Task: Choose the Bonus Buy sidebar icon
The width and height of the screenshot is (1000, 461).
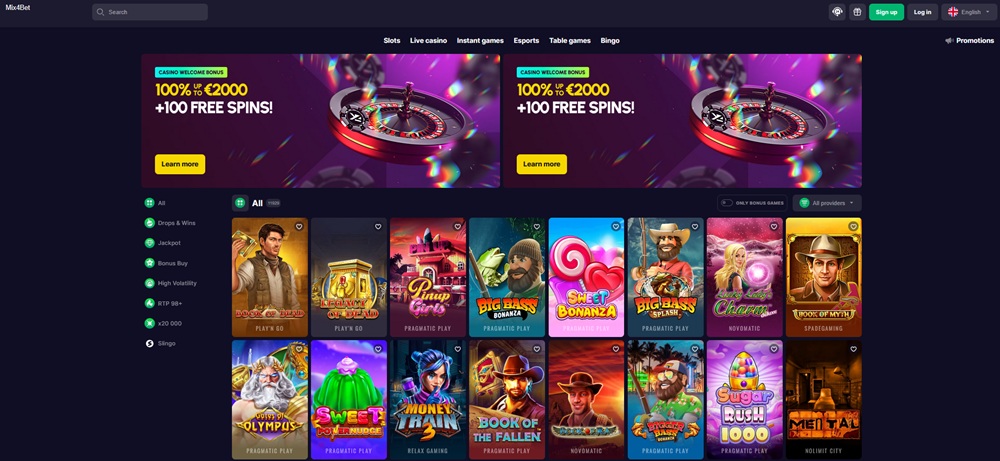Action: pos(149,263)
